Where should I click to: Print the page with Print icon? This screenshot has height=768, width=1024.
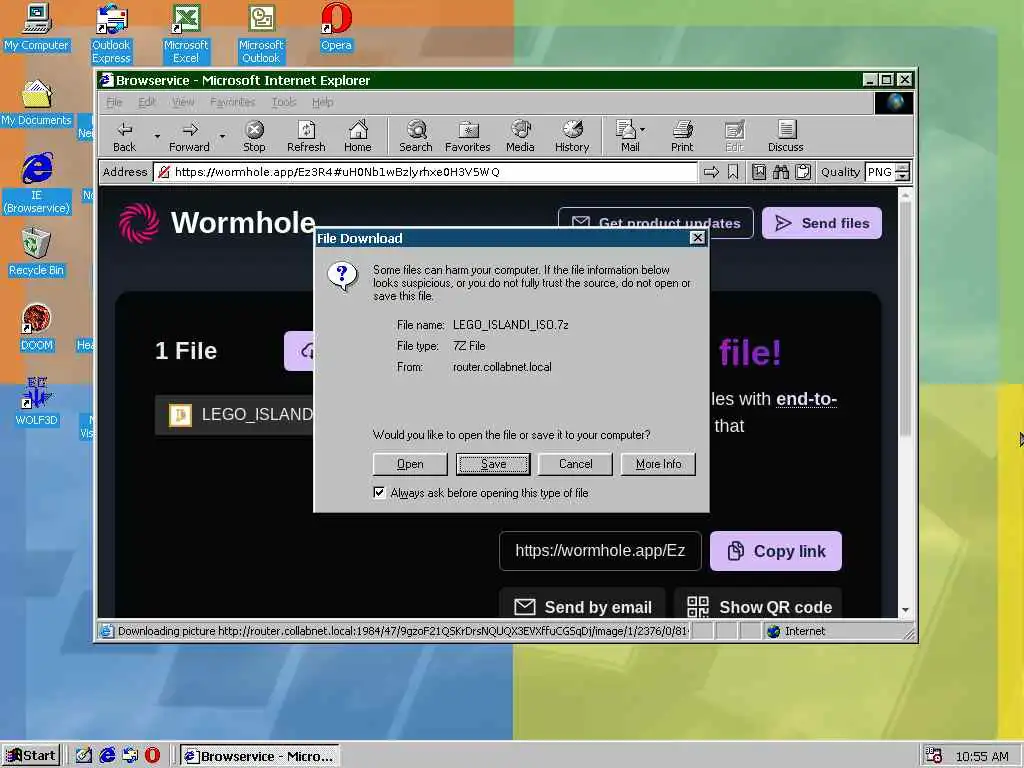pyautogui.click(x=682, y=136)
